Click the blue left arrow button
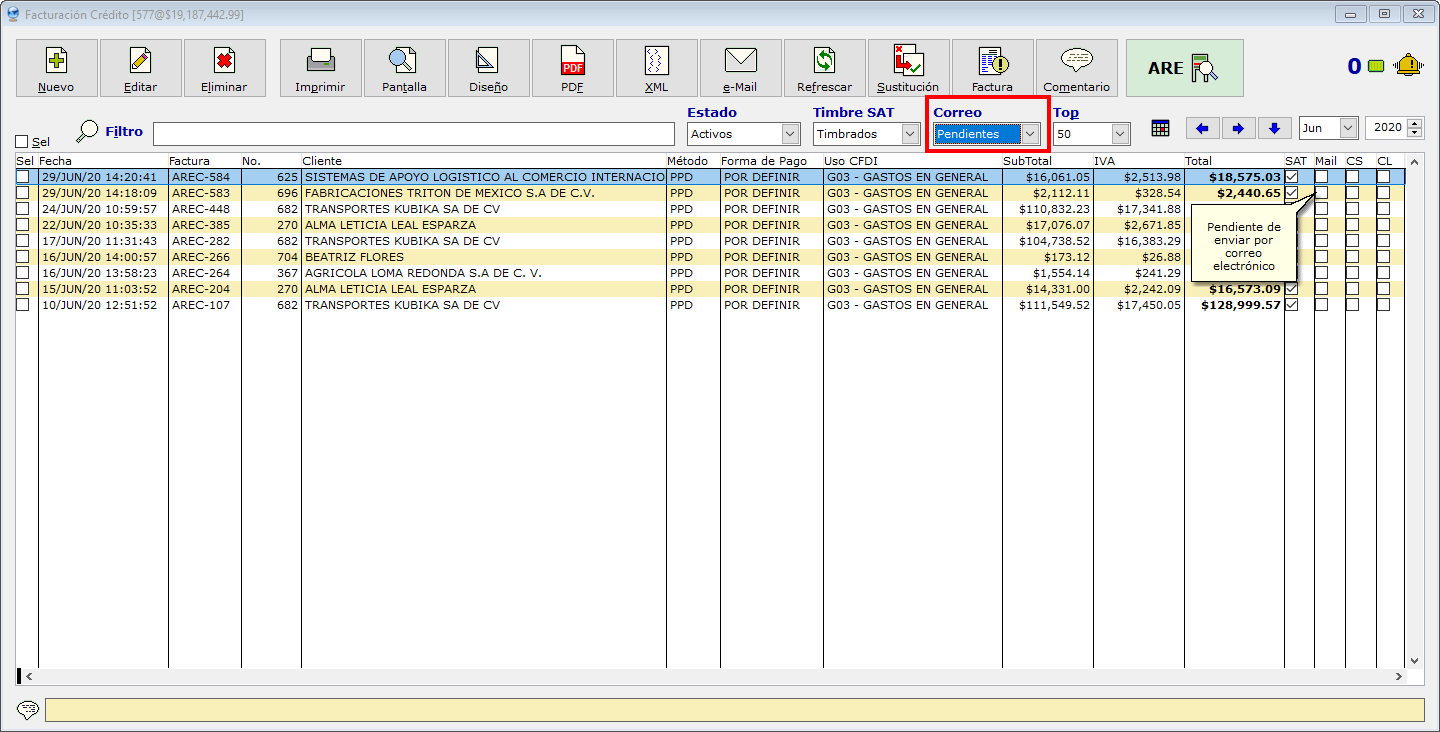1440x732 pixels. 1201,128
